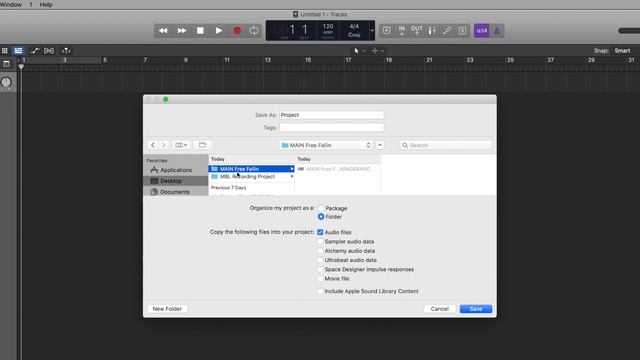Viewport: 640px width, 360px height.
Task: Click the New Folder button
Action: (x=167, y=309)
